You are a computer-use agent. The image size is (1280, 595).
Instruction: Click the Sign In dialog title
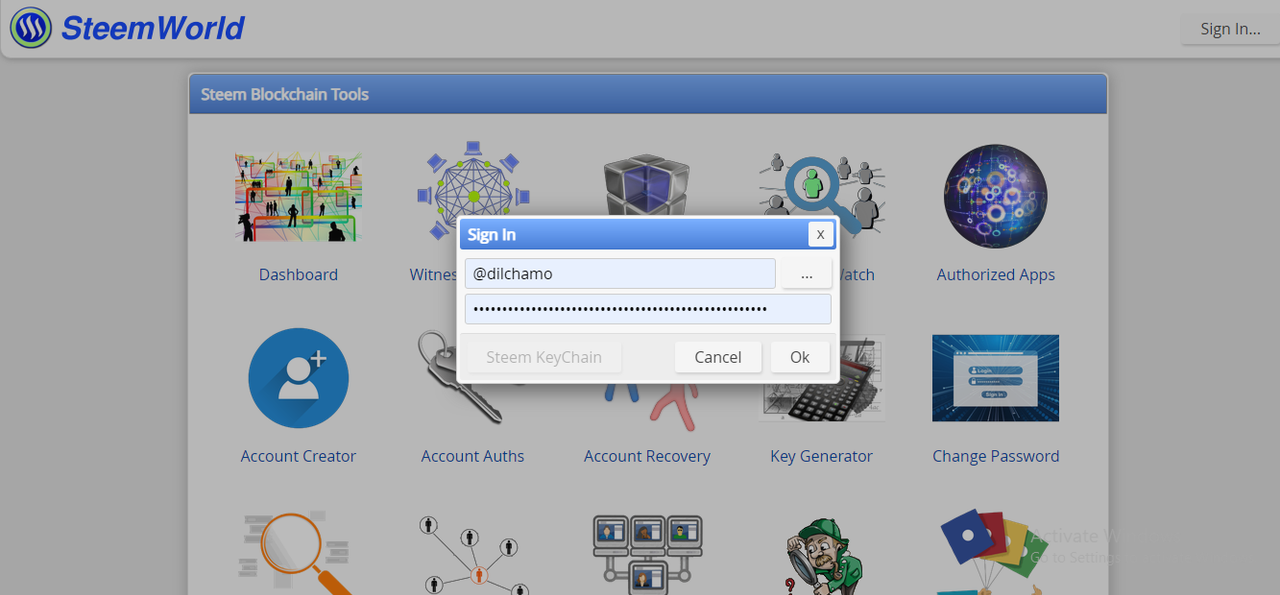pyautogui.click(x=492, y=235)
